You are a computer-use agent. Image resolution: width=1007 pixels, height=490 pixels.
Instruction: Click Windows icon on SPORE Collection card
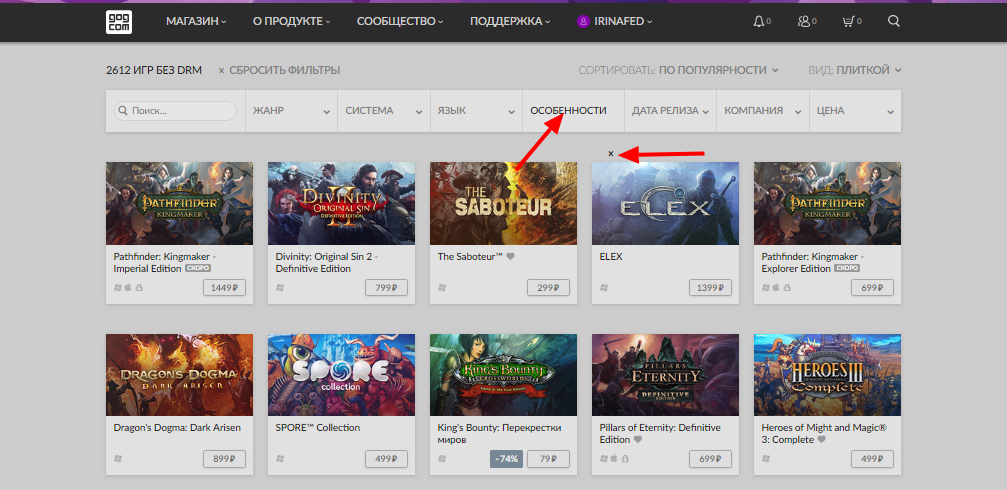tap(279, 459)
